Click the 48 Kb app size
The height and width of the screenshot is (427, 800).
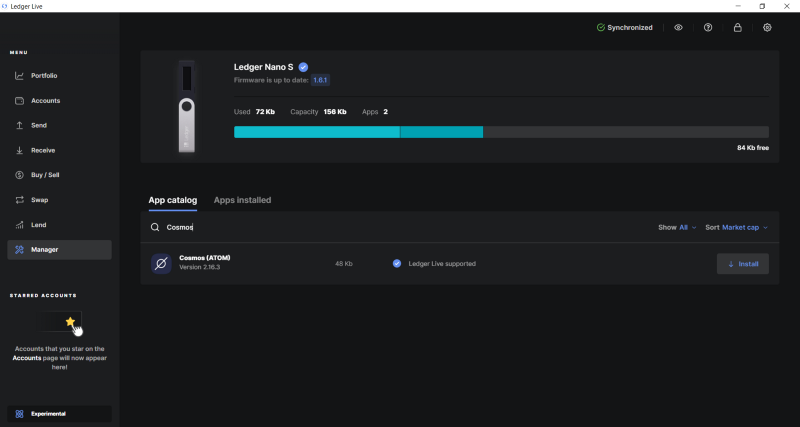pyautogui.click(x=344, y=264)
